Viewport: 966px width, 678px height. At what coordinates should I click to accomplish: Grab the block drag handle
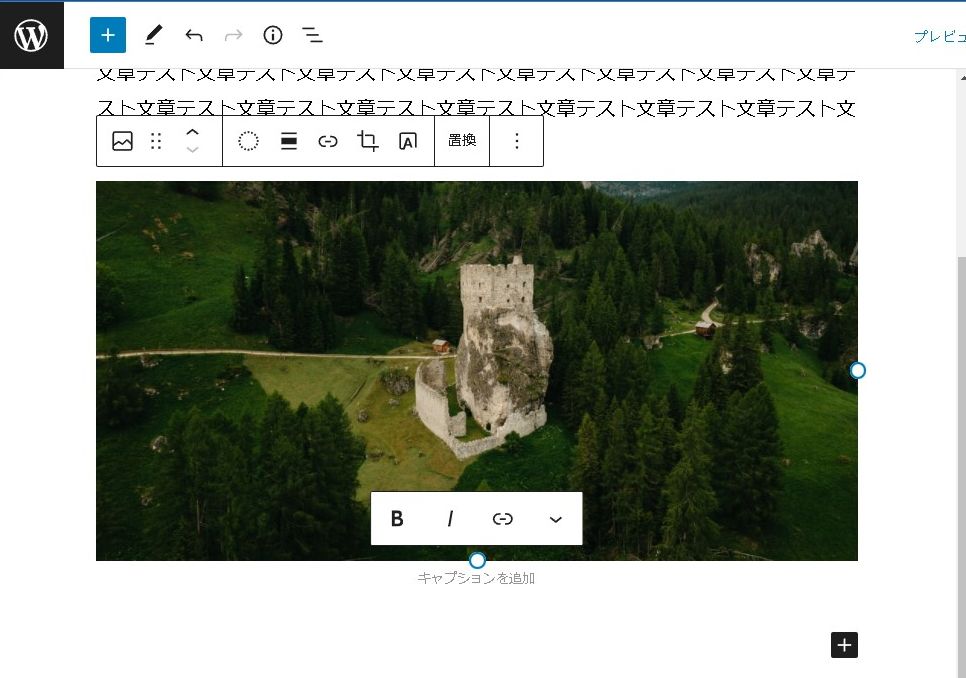pos(156,141)
